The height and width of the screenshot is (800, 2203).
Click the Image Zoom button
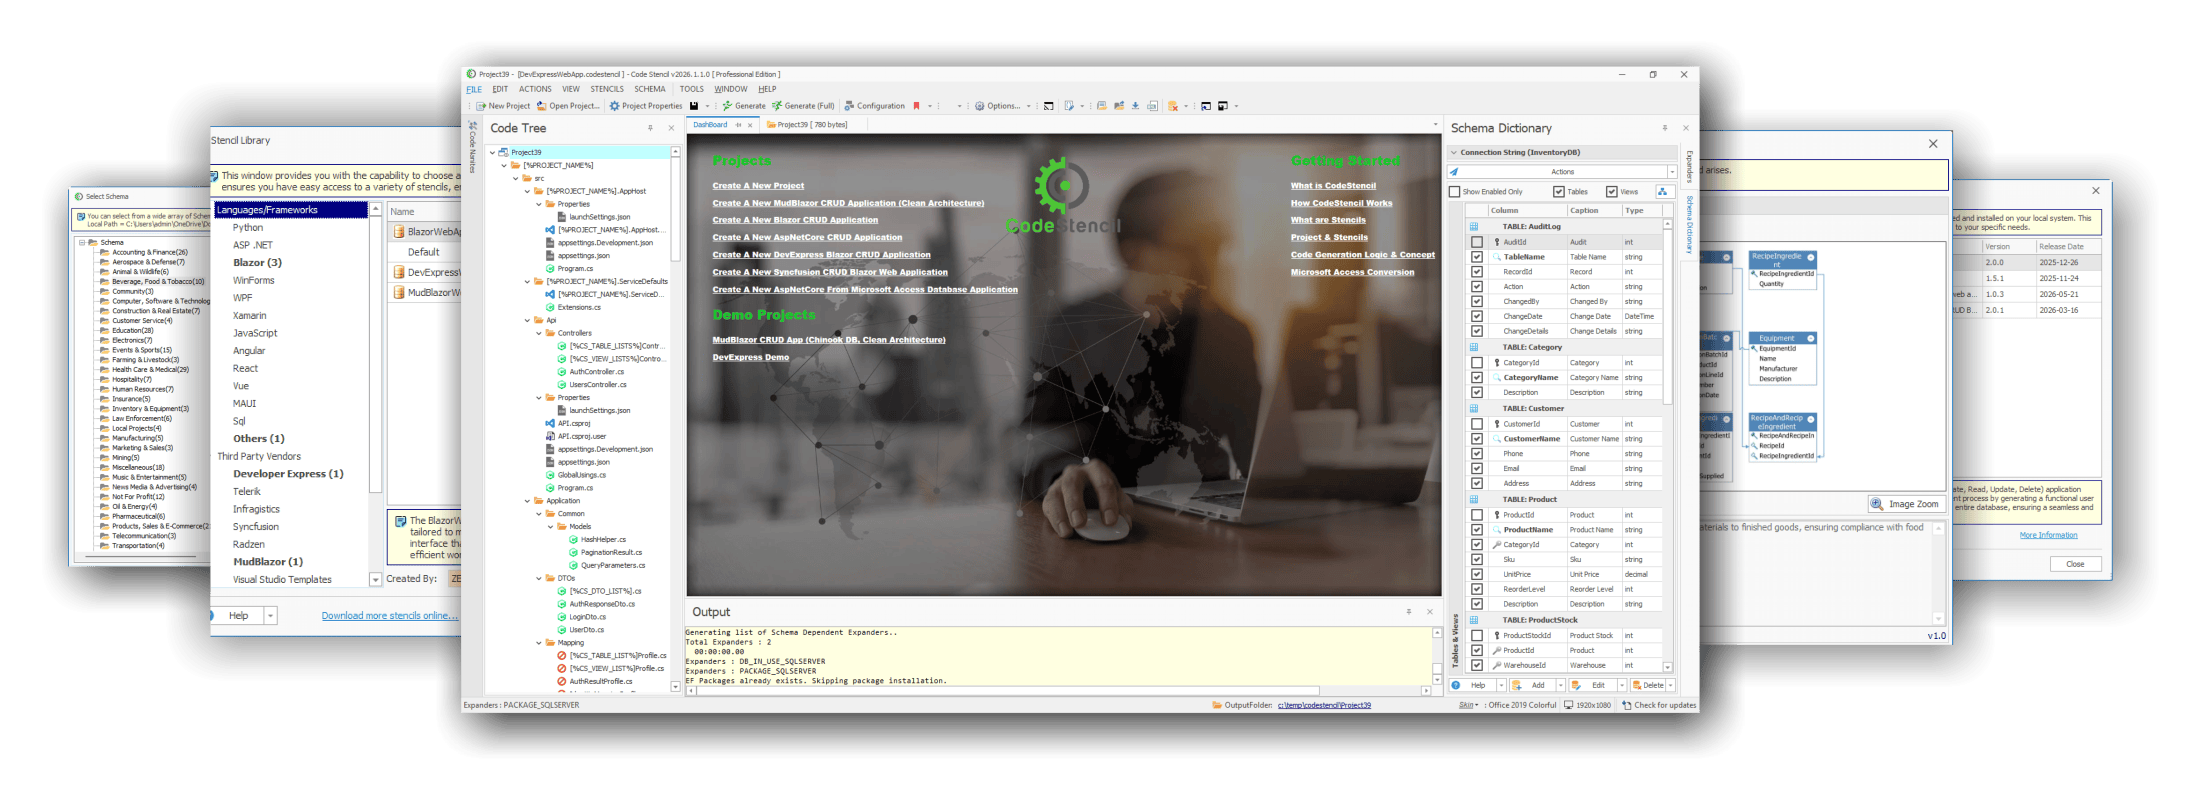(1906, 504)
